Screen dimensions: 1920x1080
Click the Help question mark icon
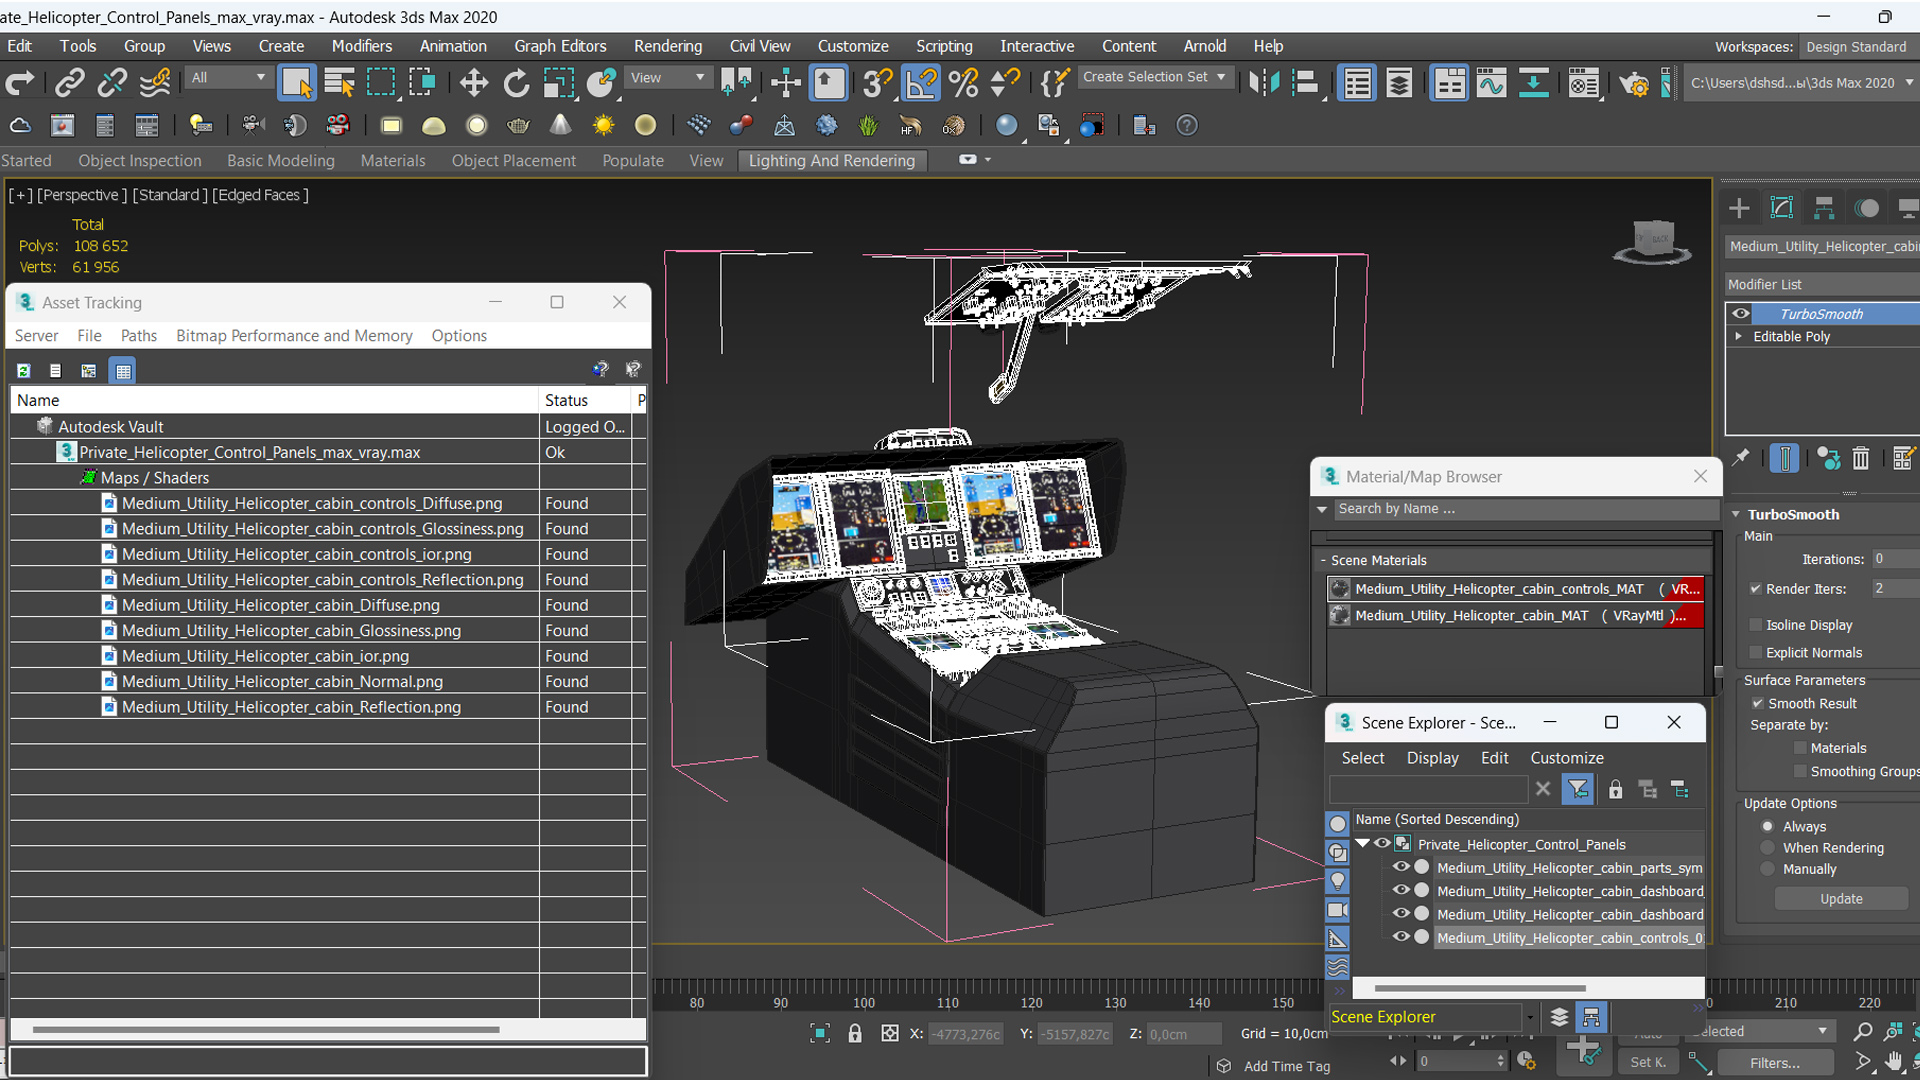(x=1187, y=126)
